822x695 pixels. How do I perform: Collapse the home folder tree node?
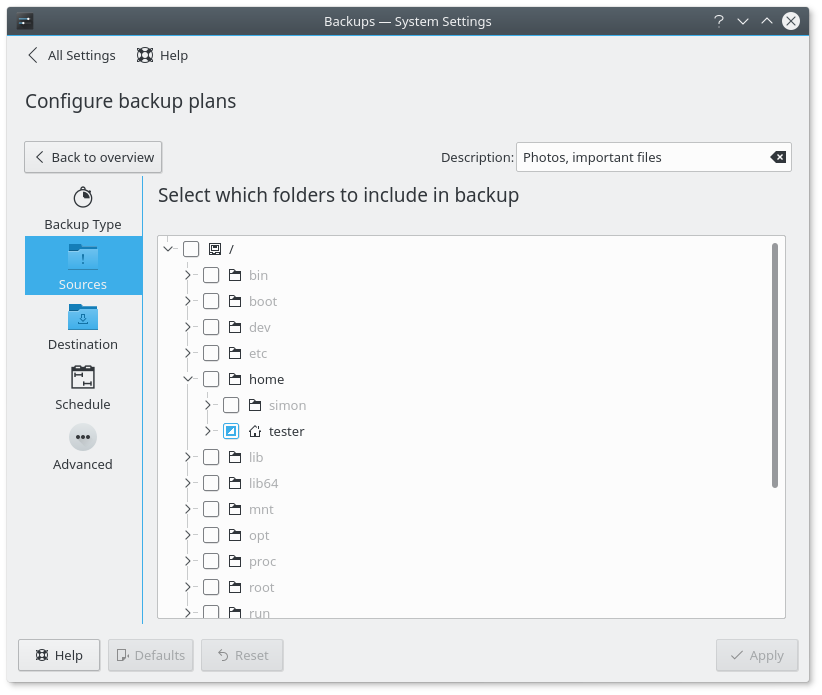[x=188, y=379]
